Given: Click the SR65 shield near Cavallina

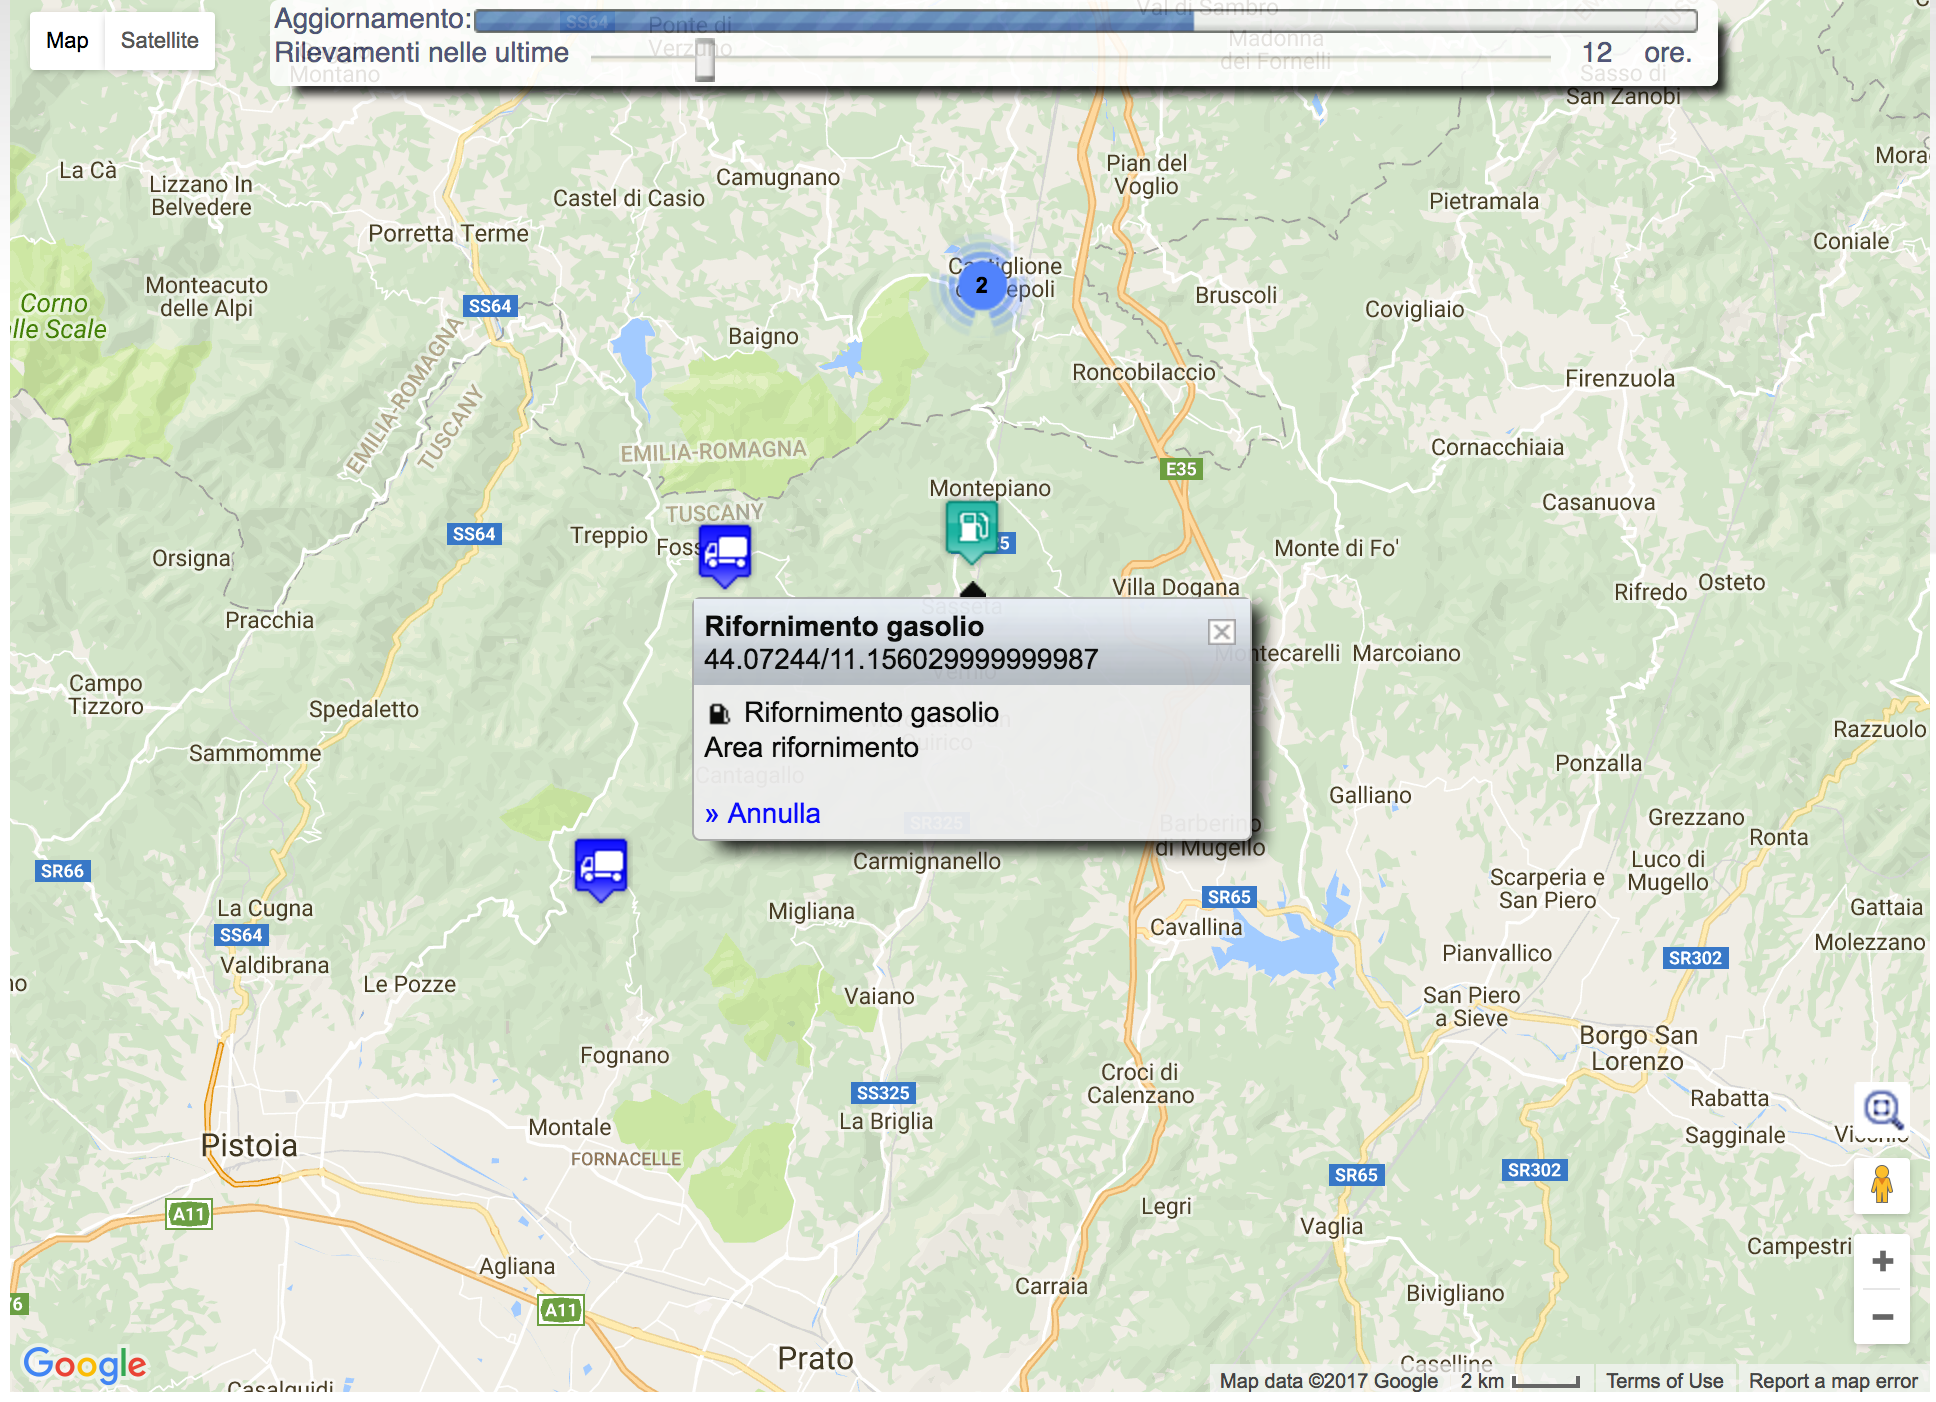Looking at the screenshot, I should click(x=1229, y=897).
